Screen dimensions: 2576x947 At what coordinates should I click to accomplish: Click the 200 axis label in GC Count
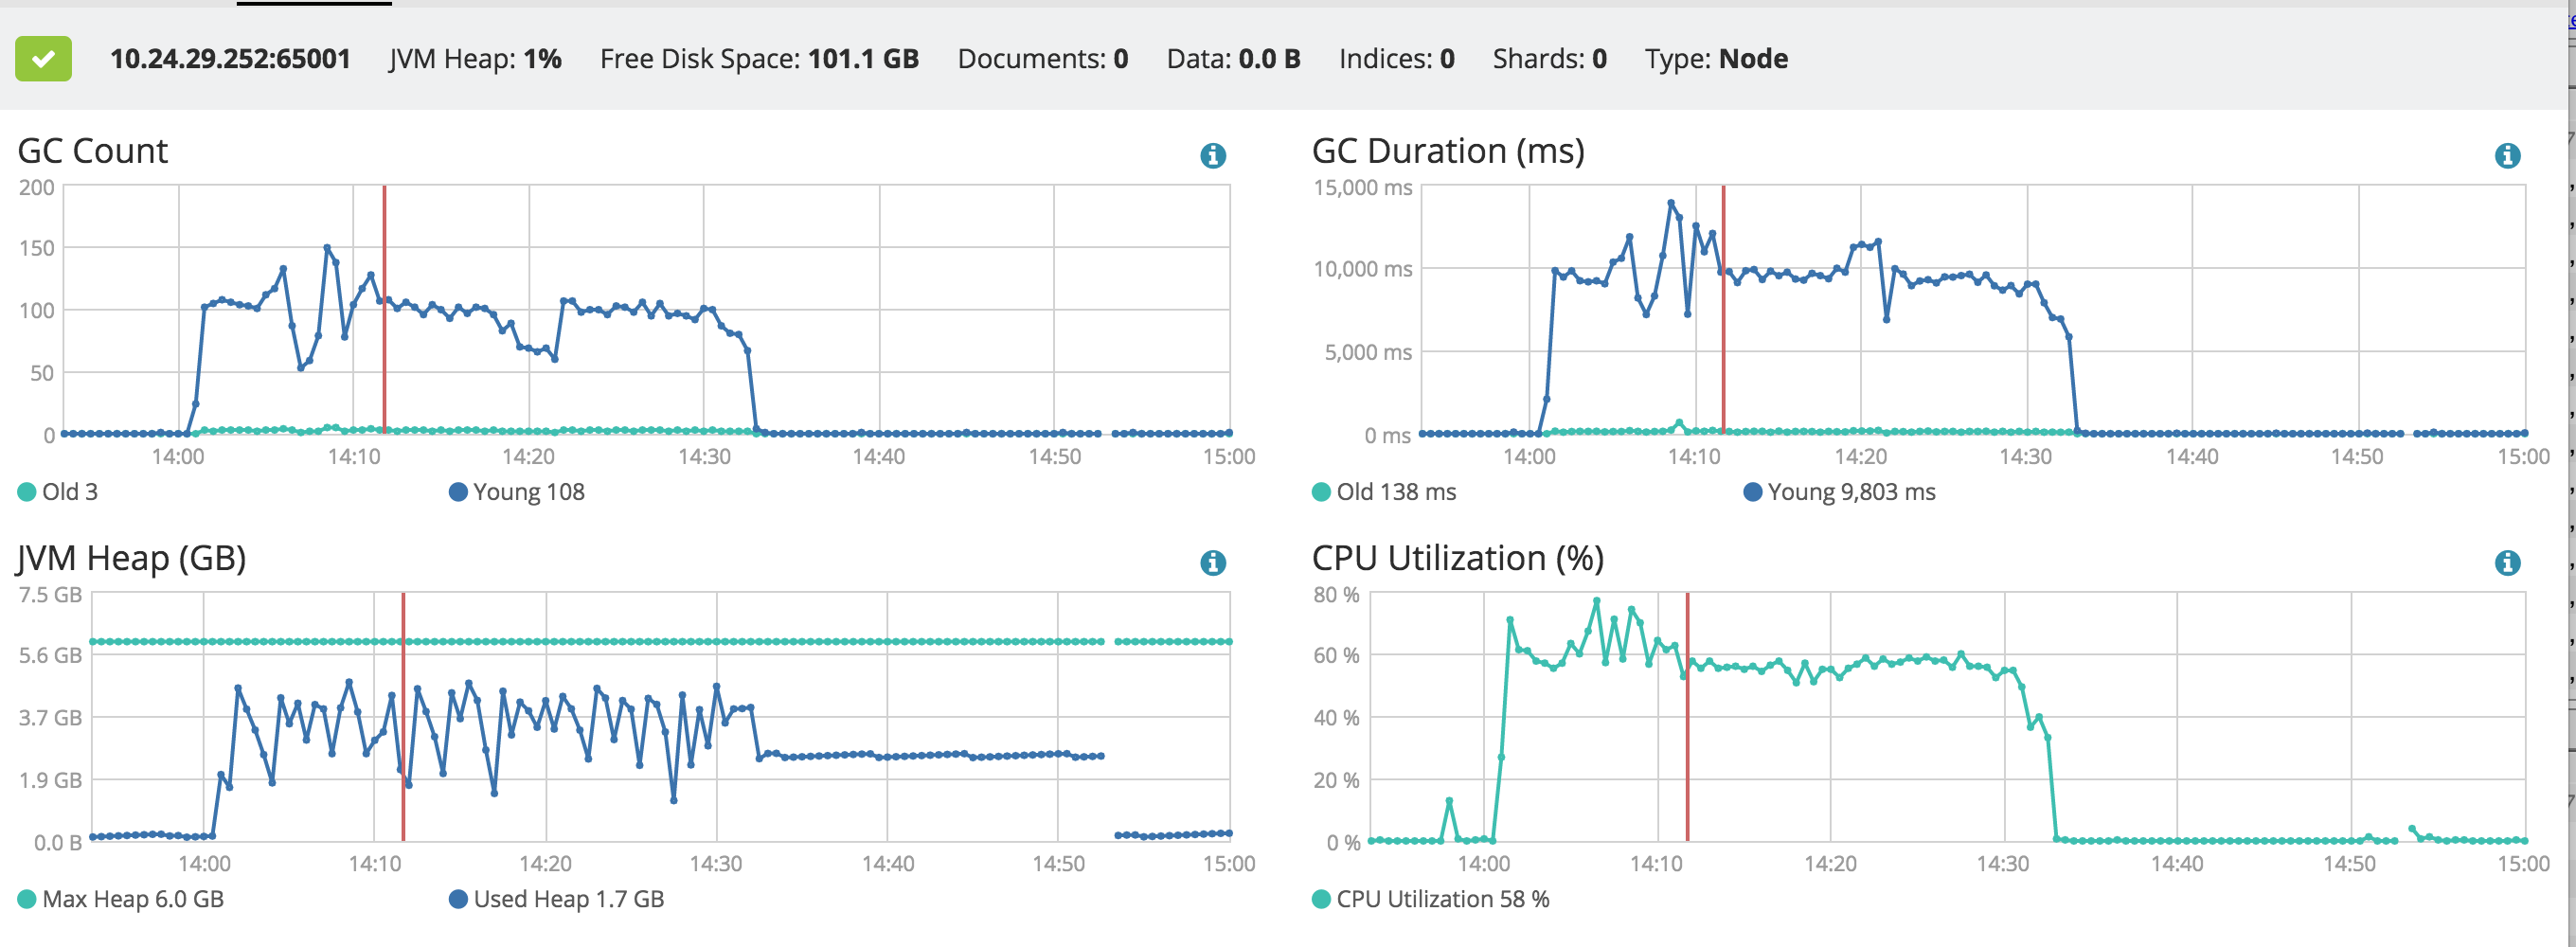[37, 188]
